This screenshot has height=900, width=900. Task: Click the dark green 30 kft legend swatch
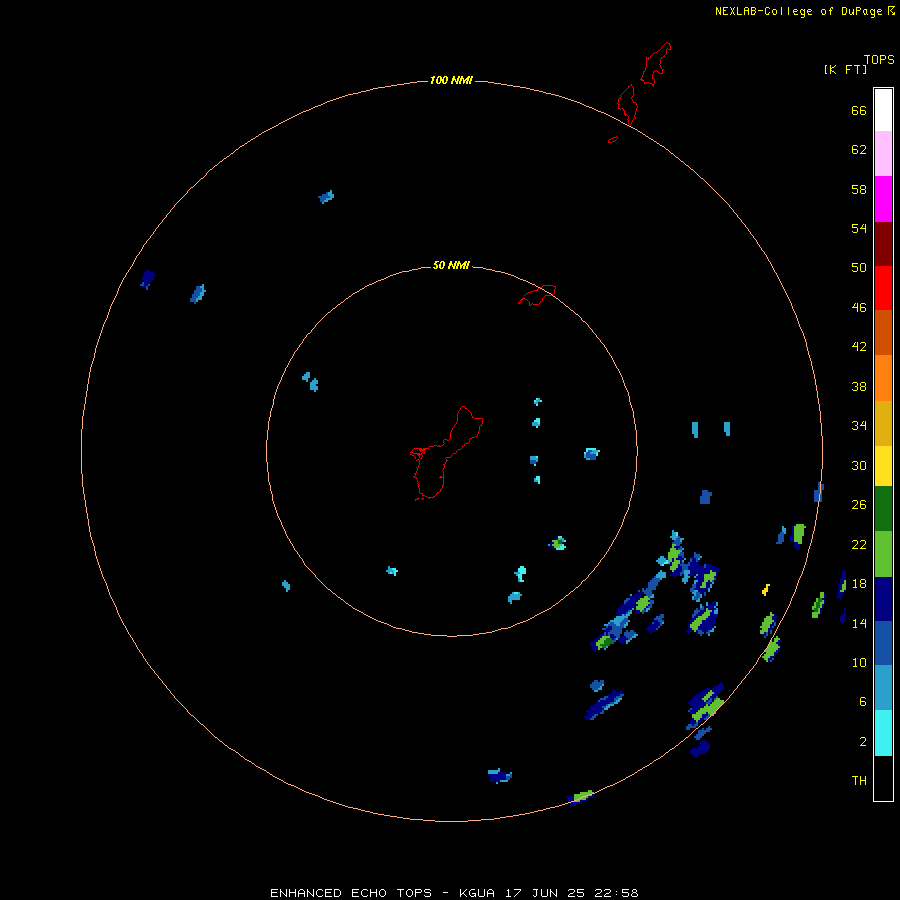coord(883,509)
